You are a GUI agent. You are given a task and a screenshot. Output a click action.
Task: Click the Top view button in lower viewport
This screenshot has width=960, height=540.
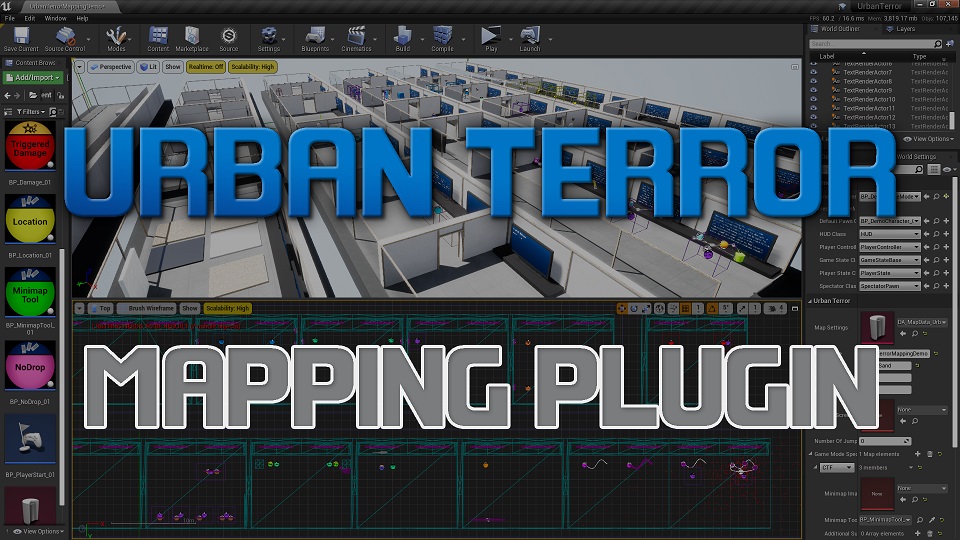click(x=100, y=309)
